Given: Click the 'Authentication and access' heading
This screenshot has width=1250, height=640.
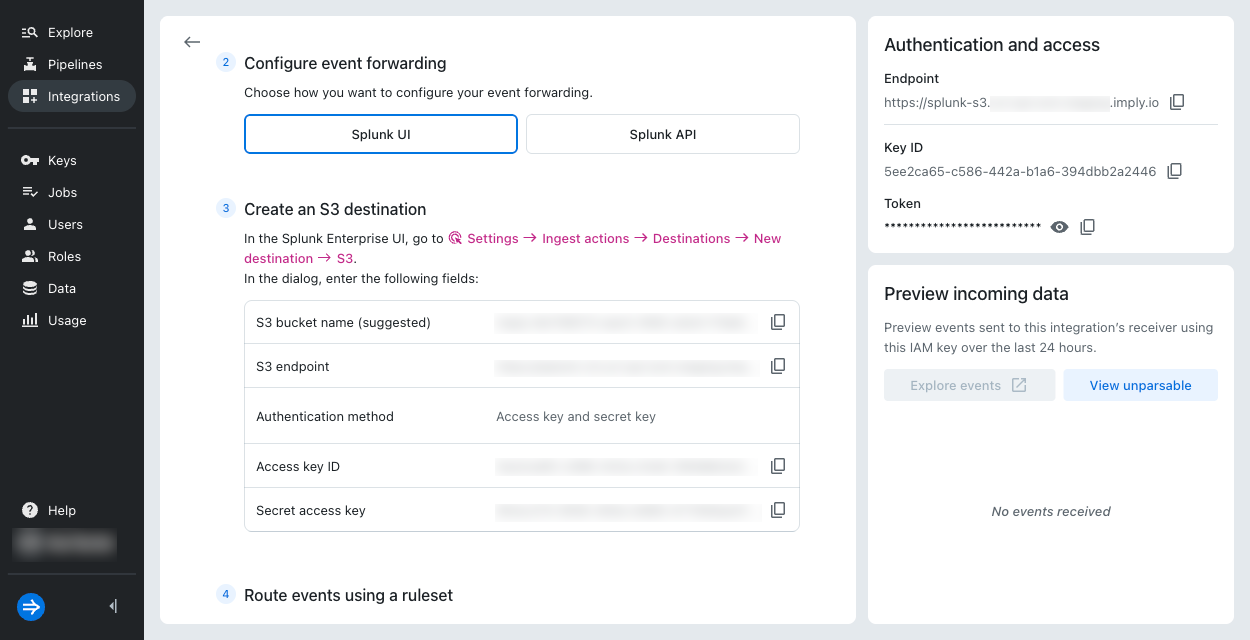Looking at the screenshot, I should (x=992, y=45).
